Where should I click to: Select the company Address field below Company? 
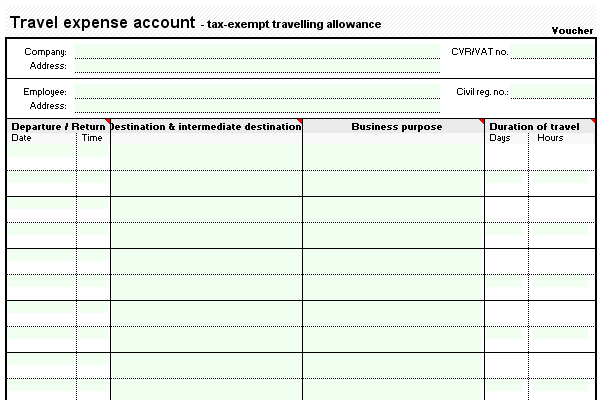click(x=257, y=66)
